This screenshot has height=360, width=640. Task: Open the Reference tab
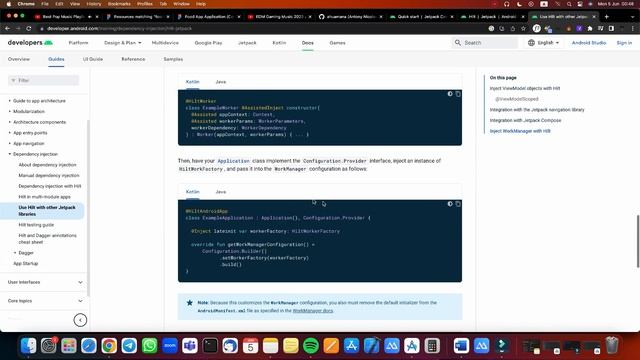(133, 59)
